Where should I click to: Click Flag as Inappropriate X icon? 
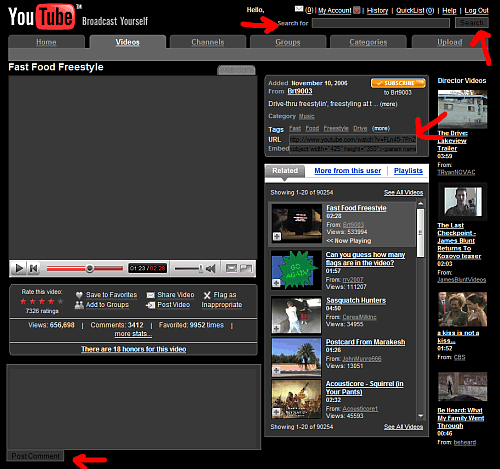pyautogui.click(x=207, y=295)
